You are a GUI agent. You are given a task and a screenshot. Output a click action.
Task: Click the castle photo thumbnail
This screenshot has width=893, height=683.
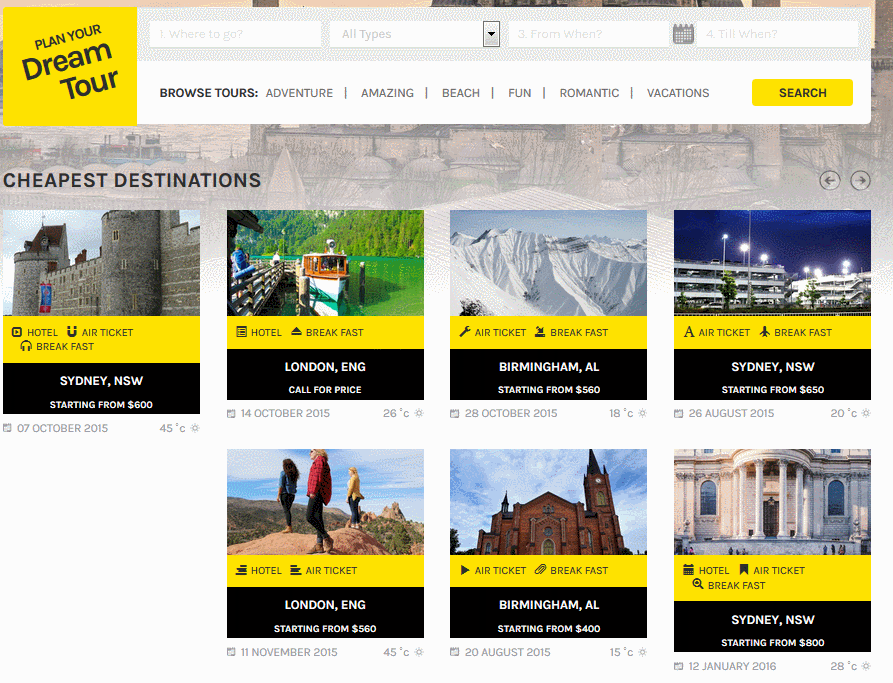101,263
